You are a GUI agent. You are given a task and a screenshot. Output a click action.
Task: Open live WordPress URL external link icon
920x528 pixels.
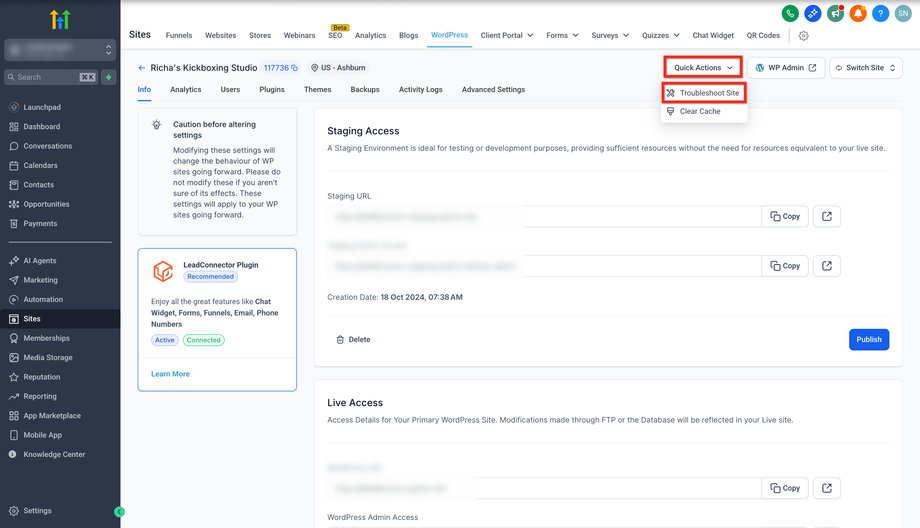coord(827,488)
